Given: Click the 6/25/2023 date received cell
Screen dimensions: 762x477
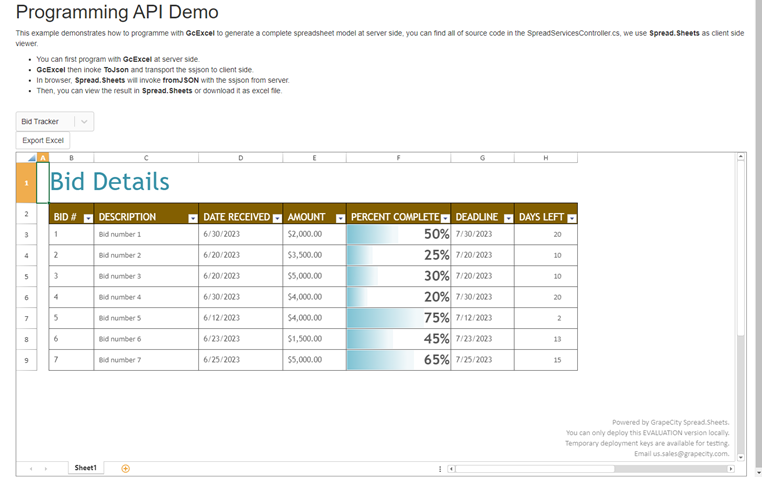Looking at the screenshot, I should click(241, 360).
